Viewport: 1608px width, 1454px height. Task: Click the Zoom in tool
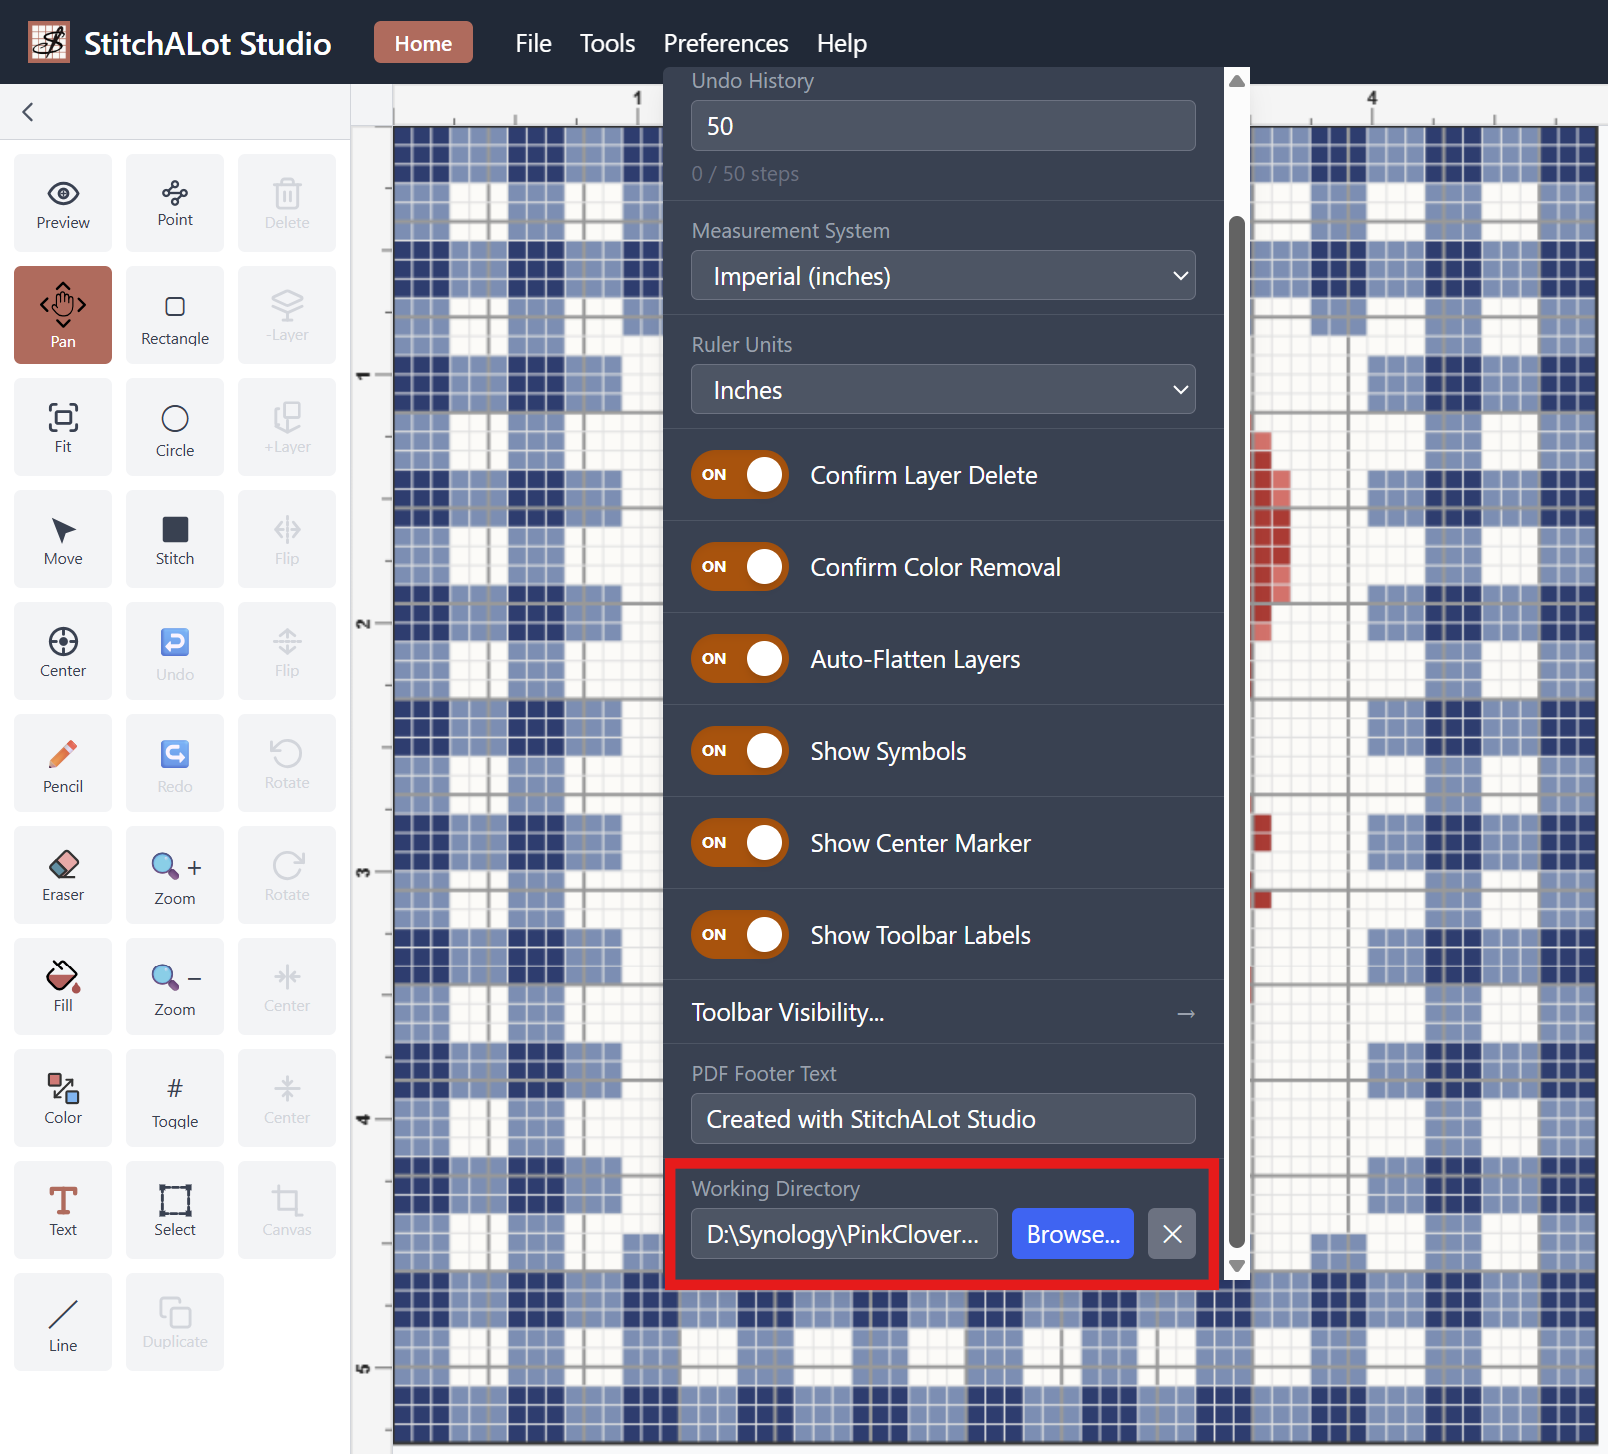(175, 876)
